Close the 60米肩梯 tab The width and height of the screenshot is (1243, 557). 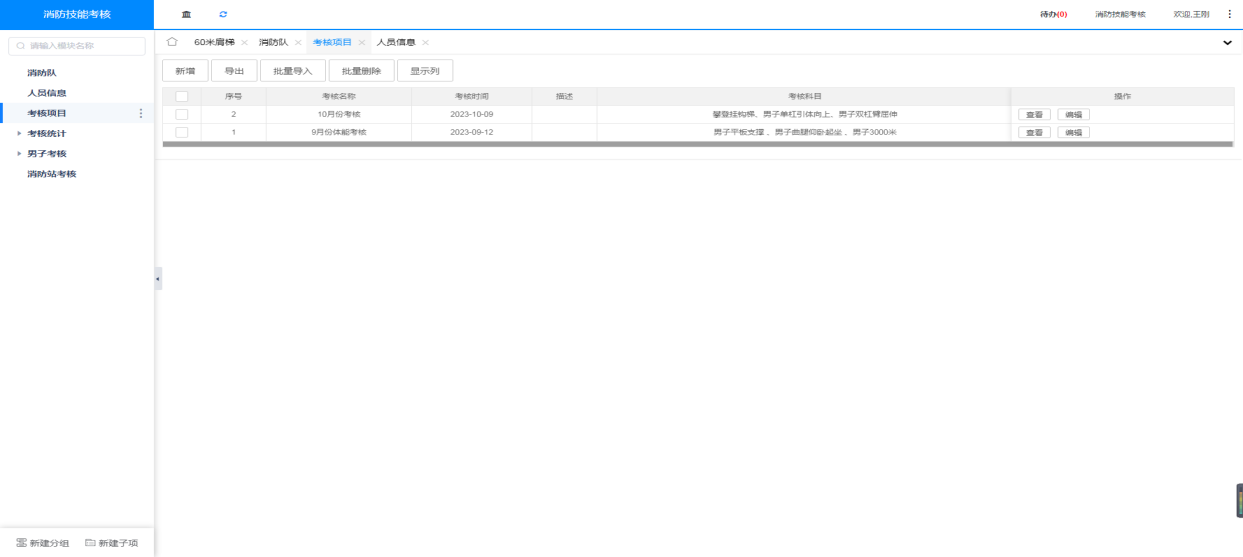click(244, 42)
